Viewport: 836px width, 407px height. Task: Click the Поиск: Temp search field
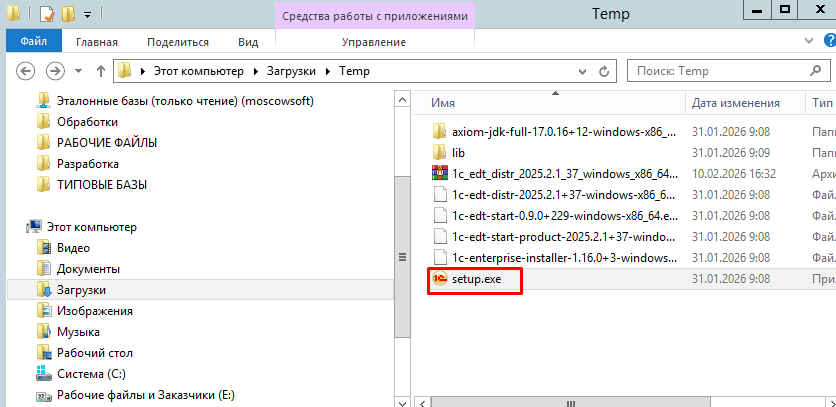[720, 72]
